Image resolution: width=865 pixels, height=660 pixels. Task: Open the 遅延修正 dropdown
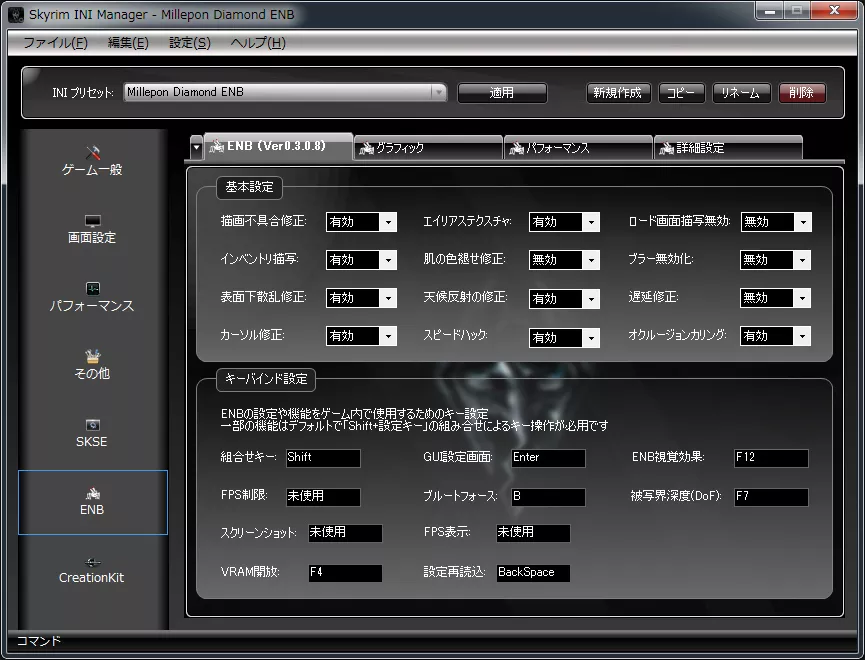[x=775, y=298]
